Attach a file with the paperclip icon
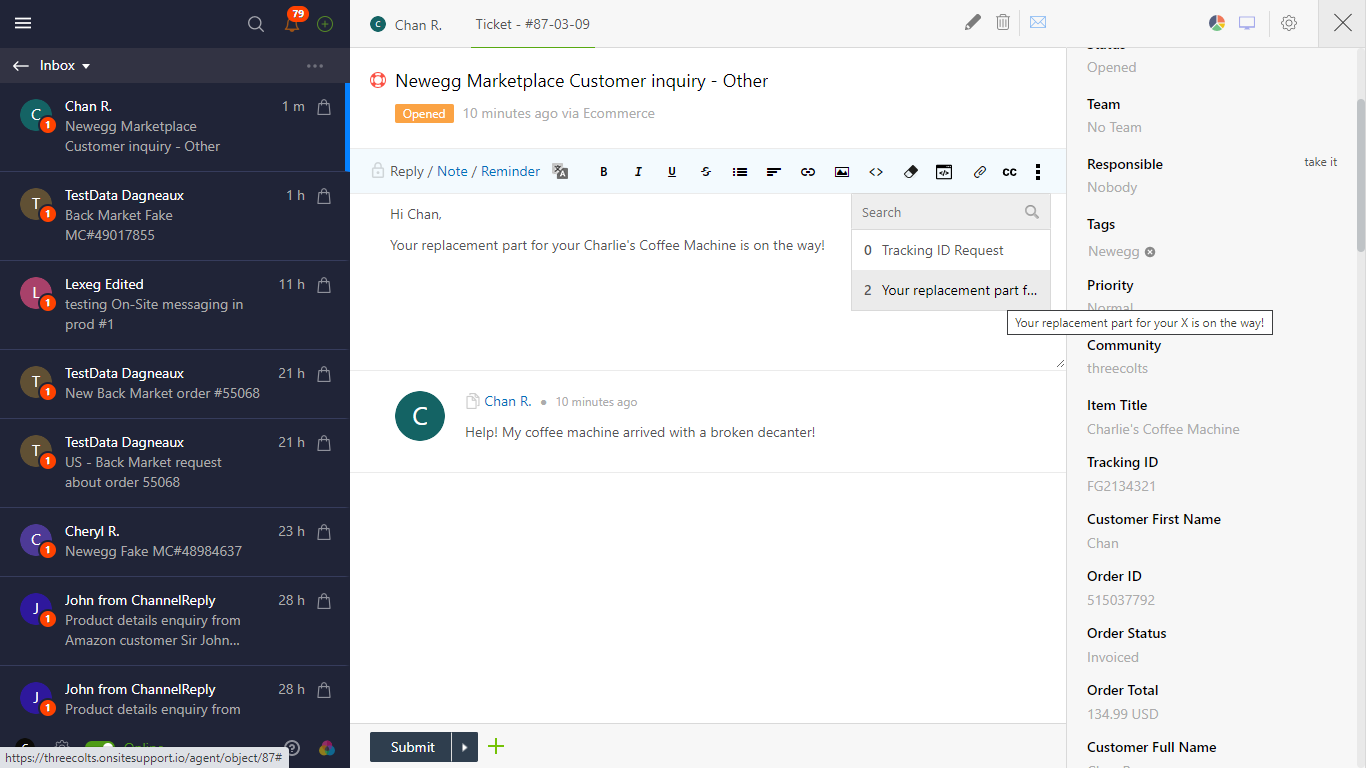This screenshot has height=768, width=1366. pyautogui.click(x=980, y=172)
